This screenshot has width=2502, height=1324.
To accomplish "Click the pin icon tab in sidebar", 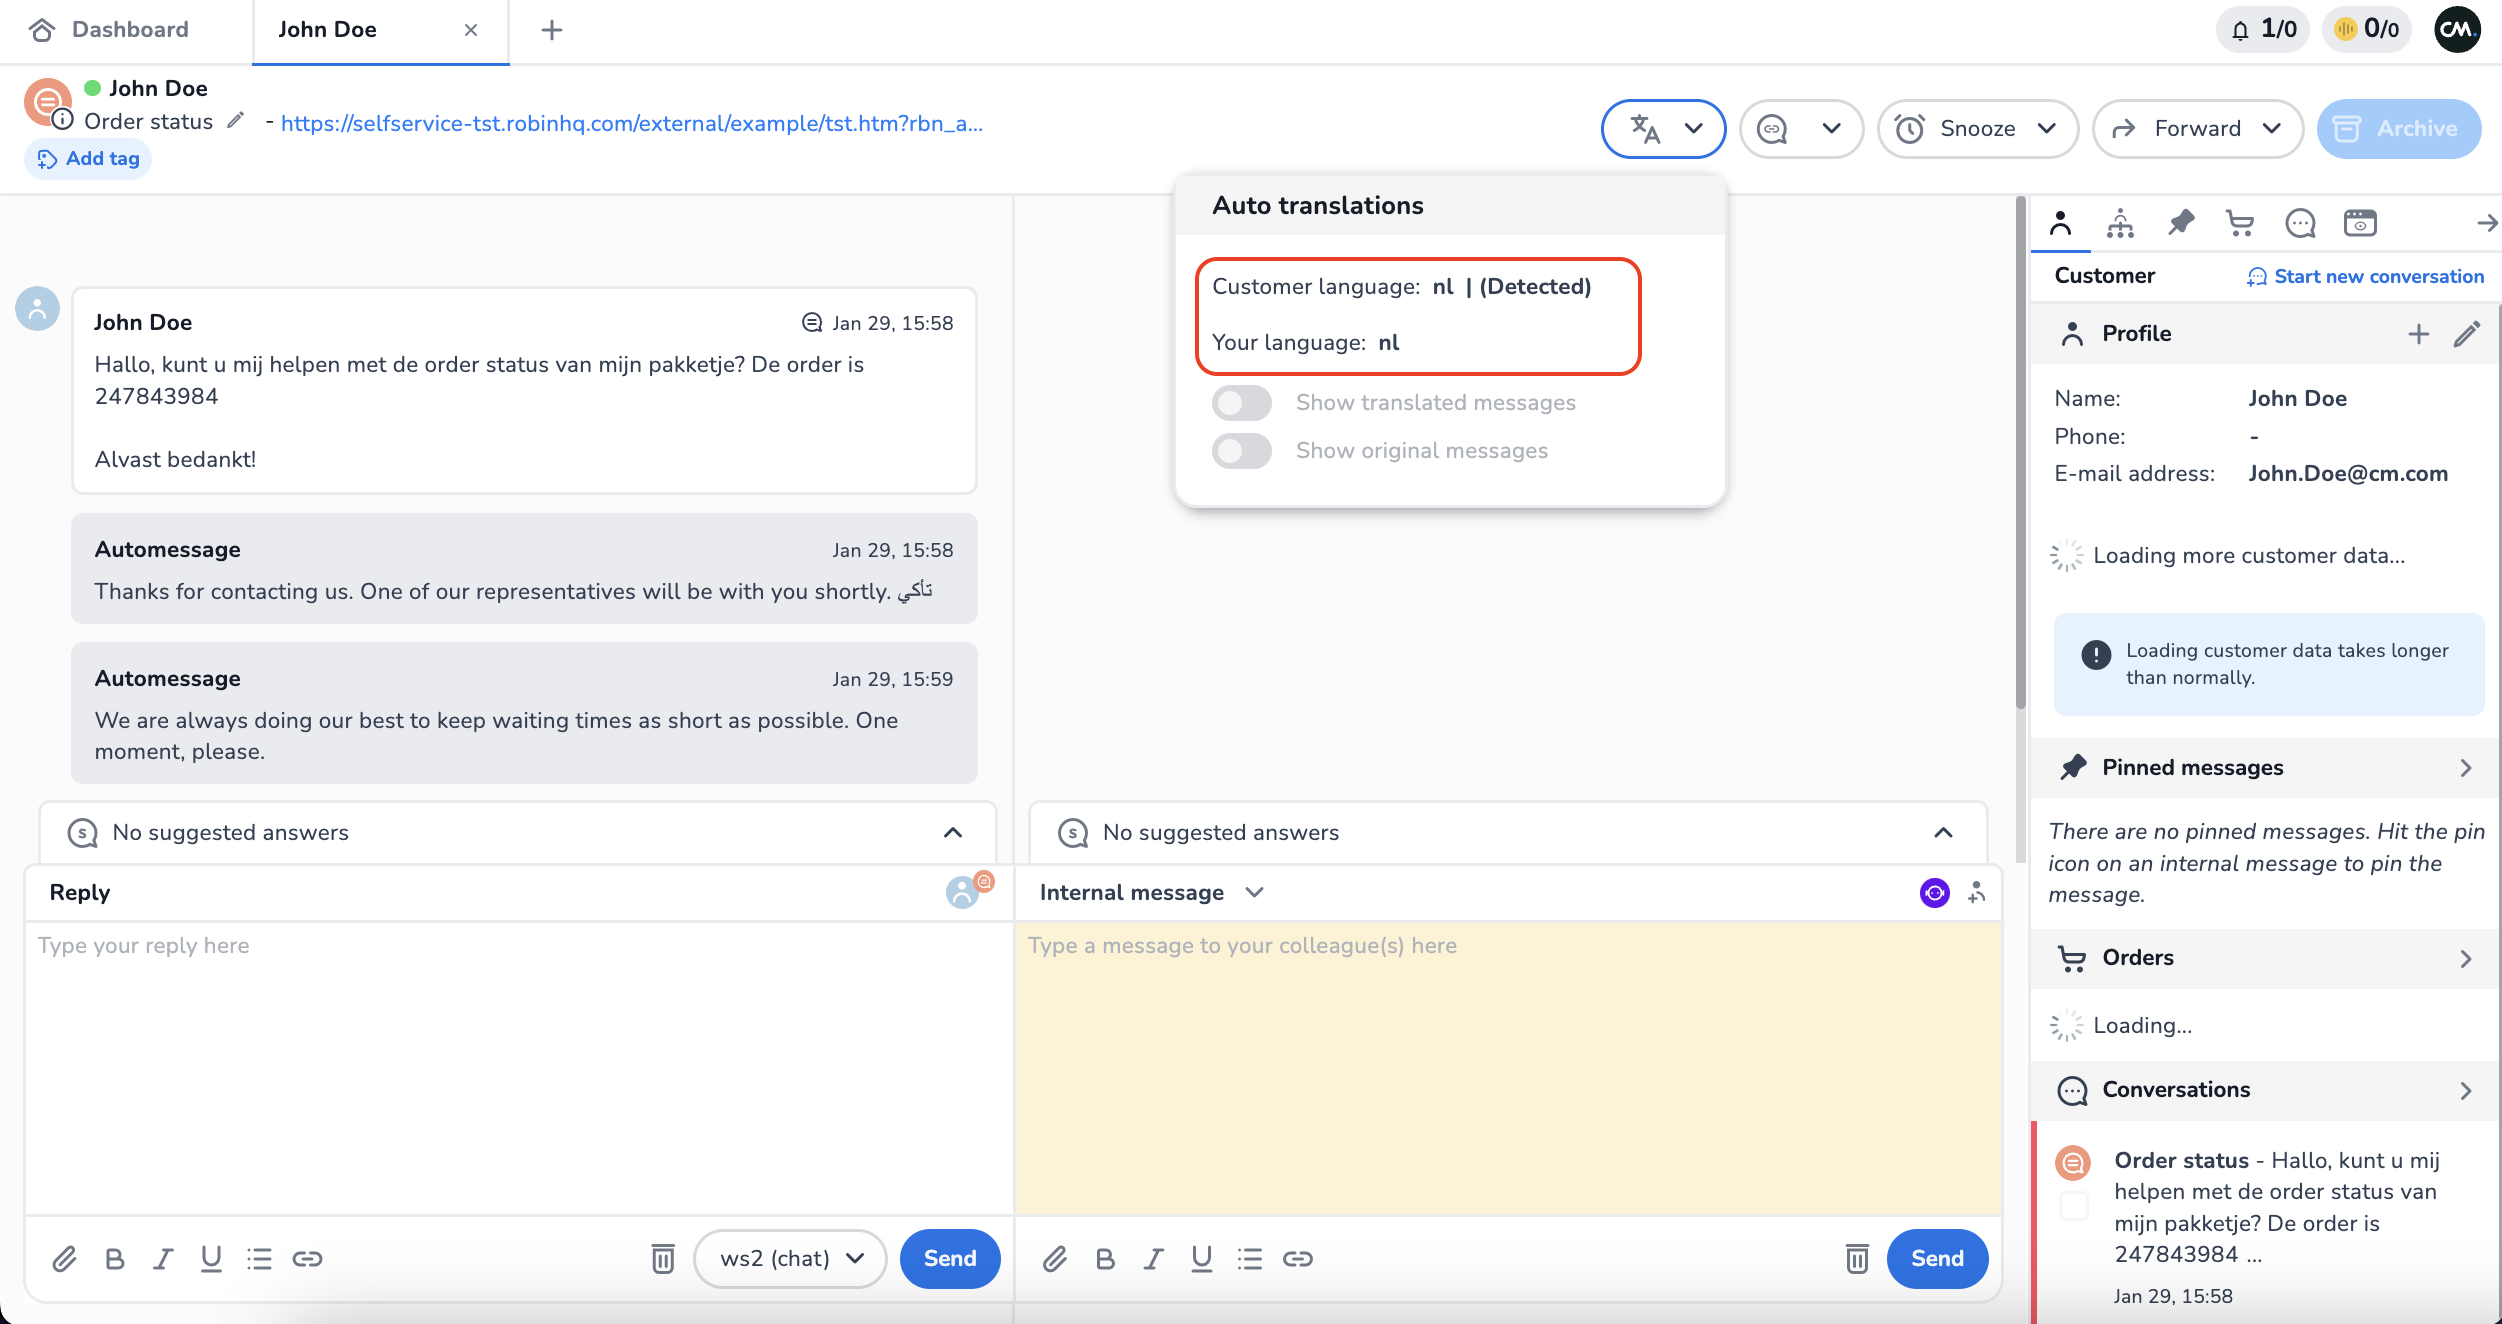I will click(2180, 223).
